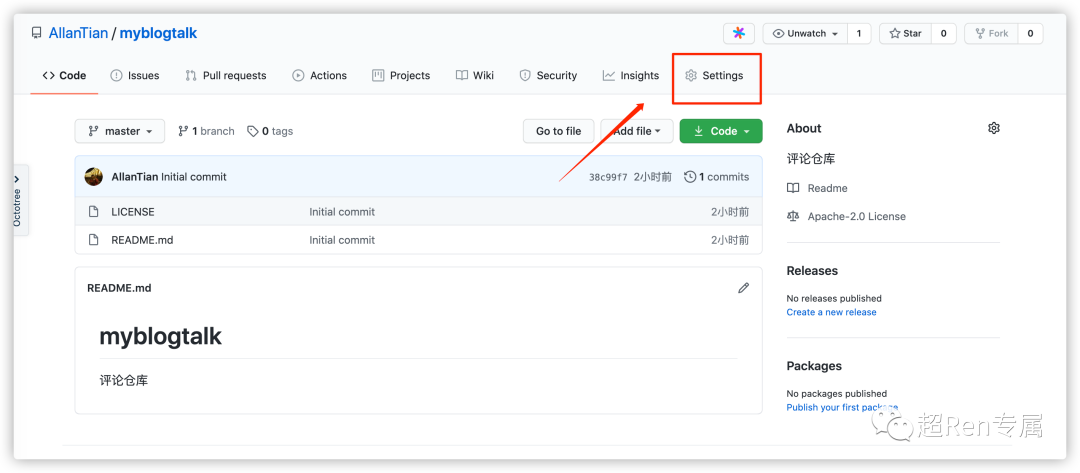Click the myblogtalk repository name link
The height and width of the screenshot is (473, 1080).
158,33
